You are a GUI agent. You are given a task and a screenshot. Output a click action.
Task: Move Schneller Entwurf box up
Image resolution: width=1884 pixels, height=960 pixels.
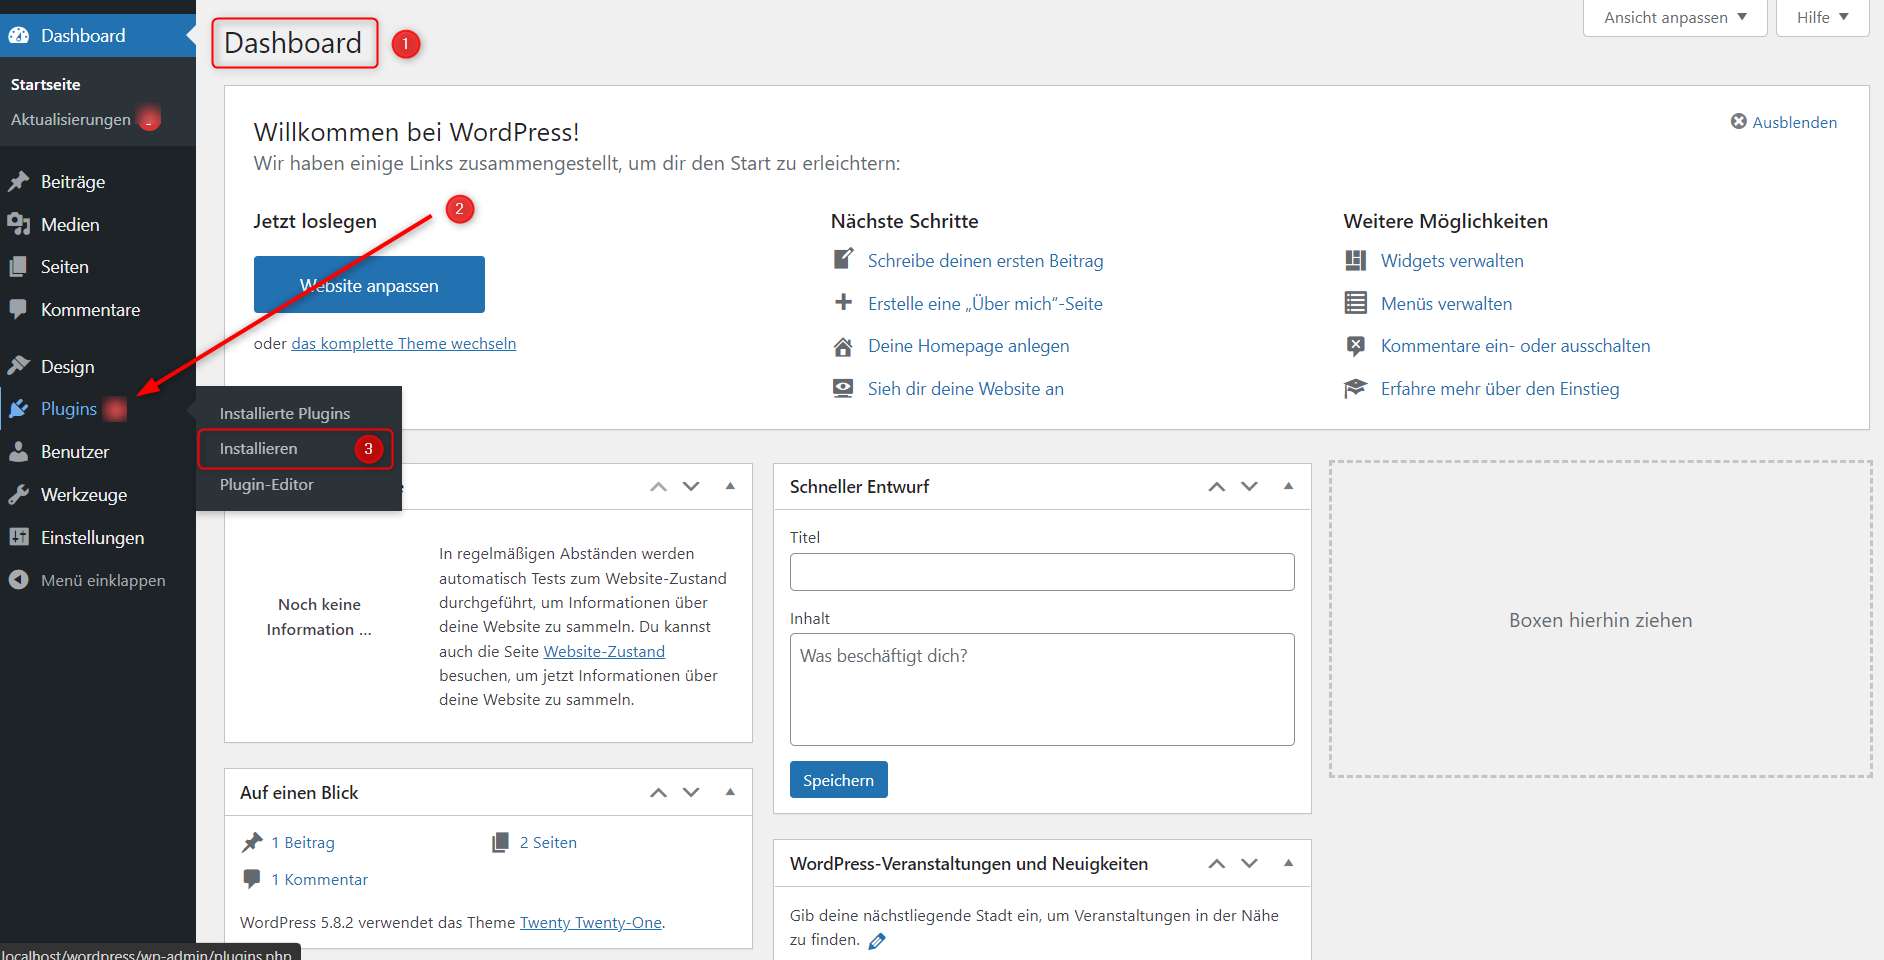click(x=1217, y=487)
